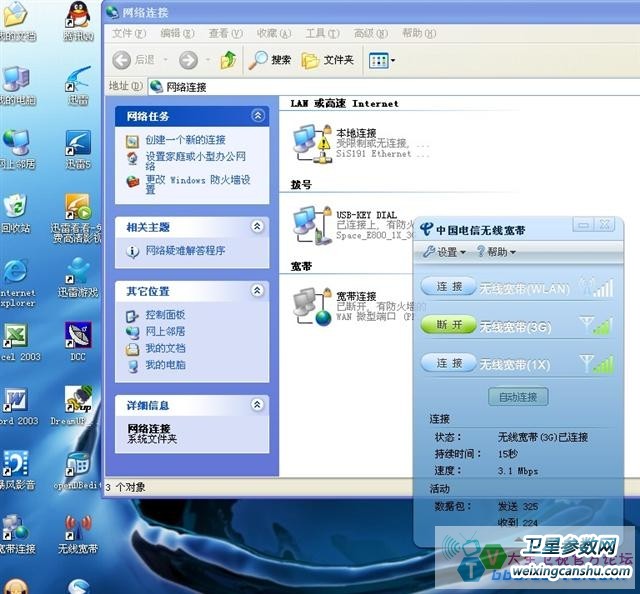Open 我的文档 in 其它位置

[x=165, y=348]
